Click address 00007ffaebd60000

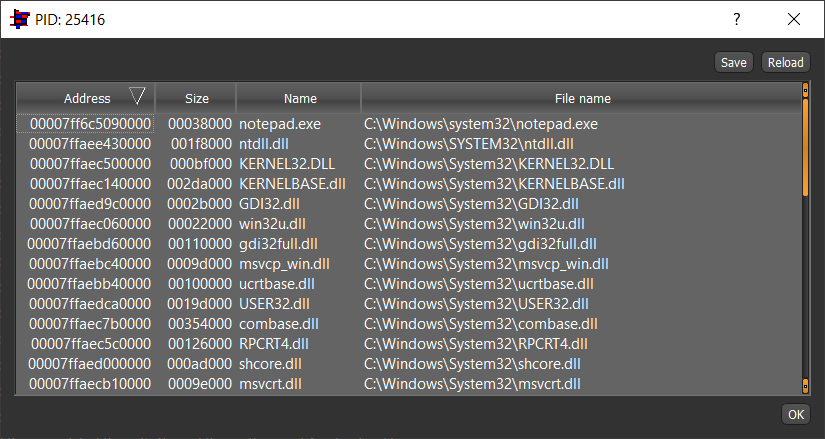click(89, 244)
